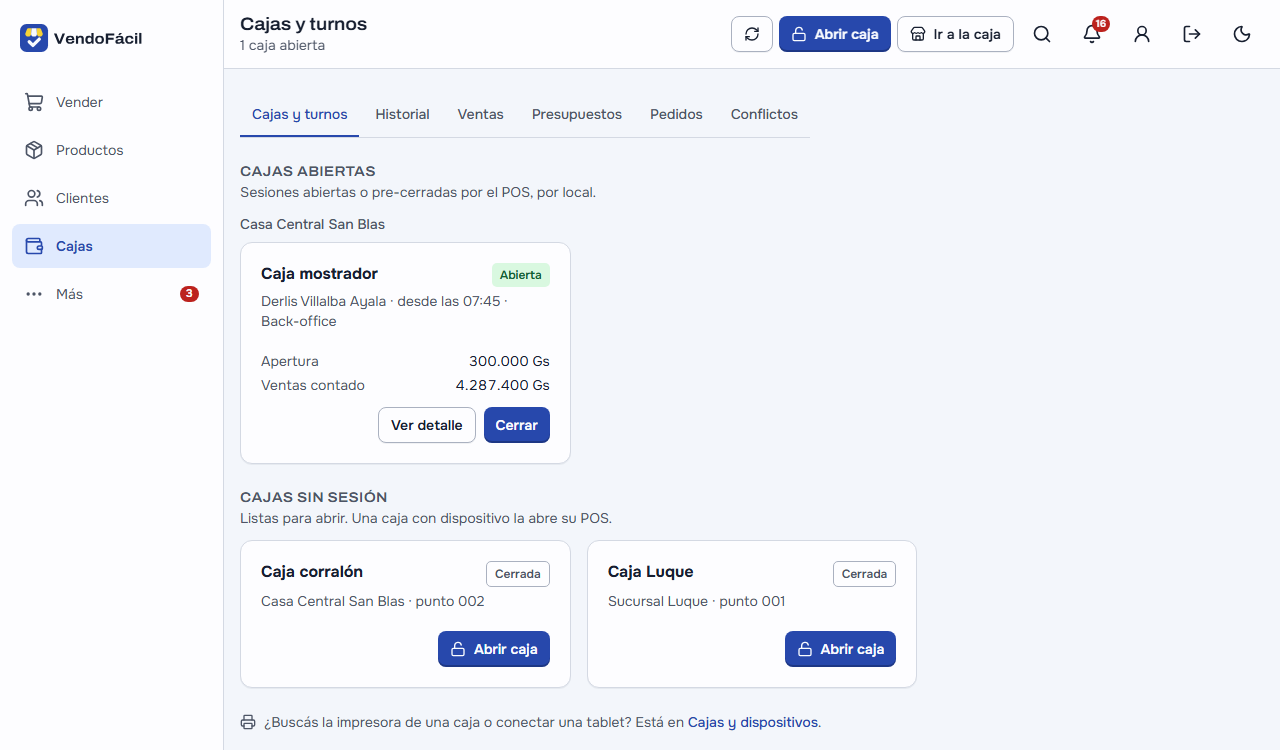
Task: Click the red 3 badge next to Más
Action: point(189,294)
